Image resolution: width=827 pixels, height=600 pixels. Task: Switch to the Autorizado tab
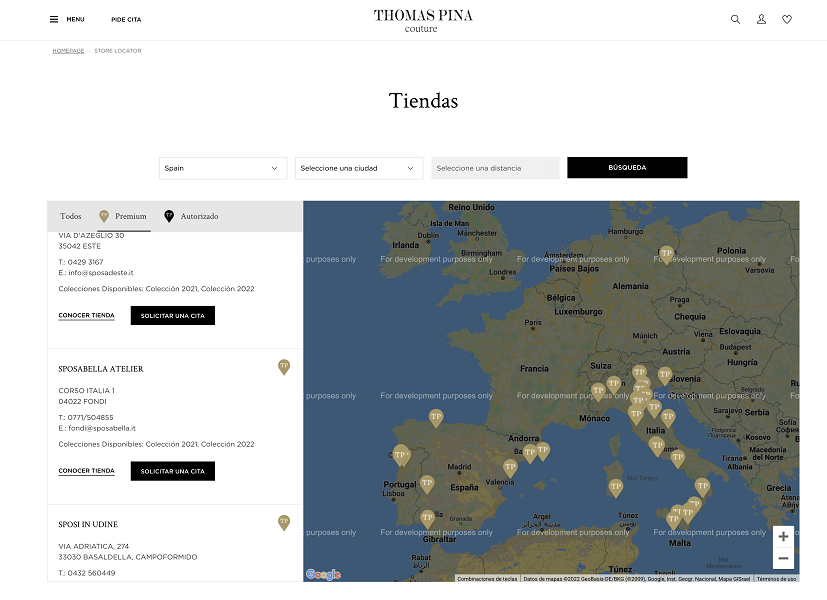[x=191, y=216]
